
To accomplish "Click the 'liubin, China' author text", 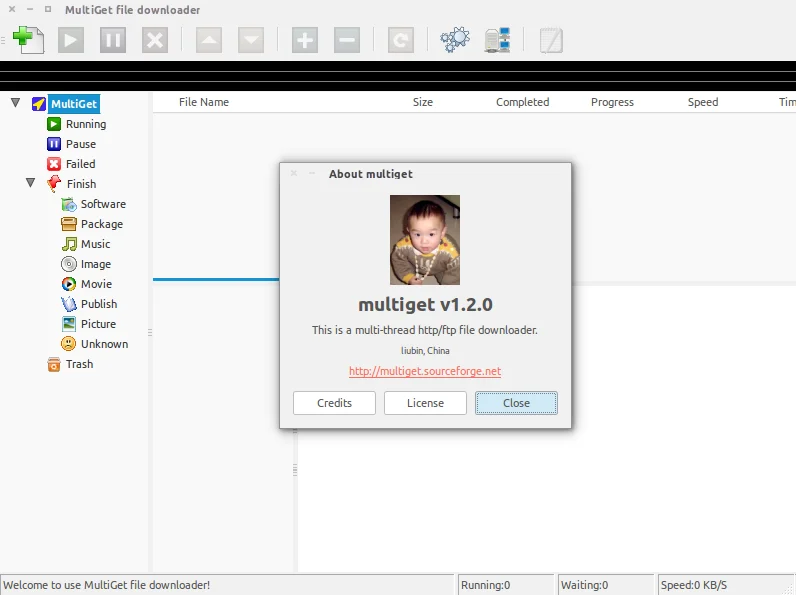I will (425, 351).
